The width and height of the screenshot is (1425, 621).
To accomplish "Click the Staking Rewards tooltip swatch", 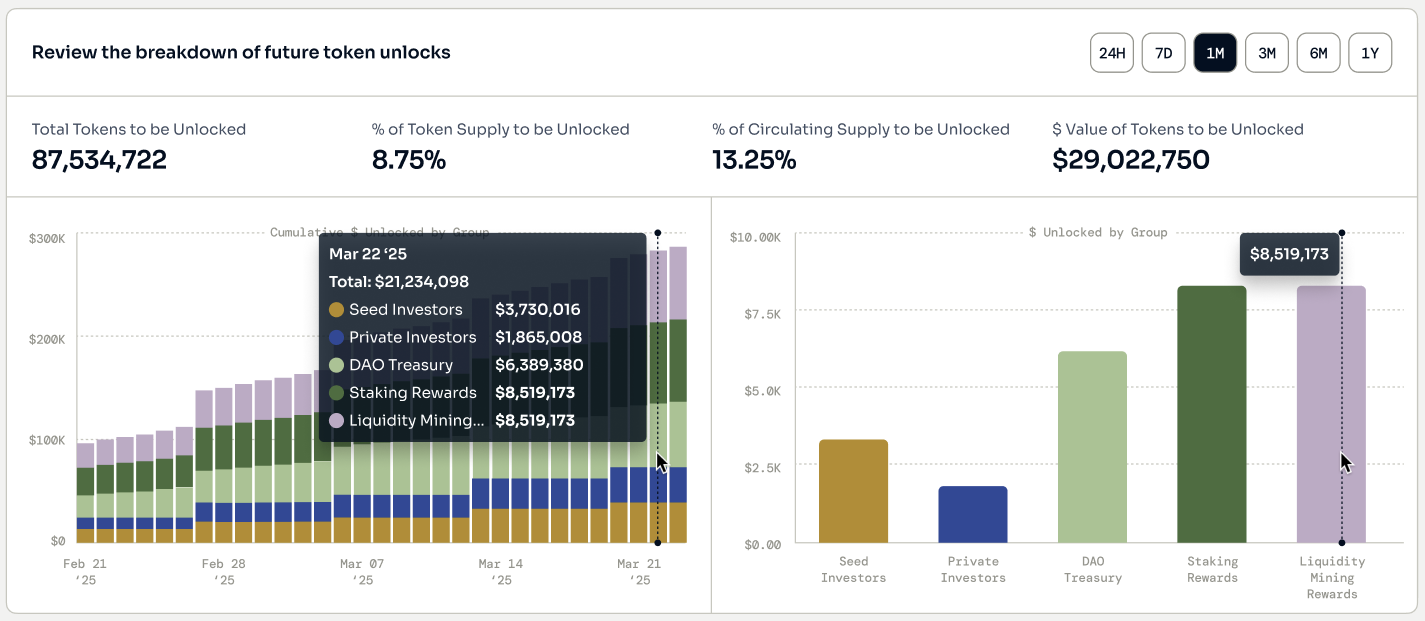I will 337,393.
